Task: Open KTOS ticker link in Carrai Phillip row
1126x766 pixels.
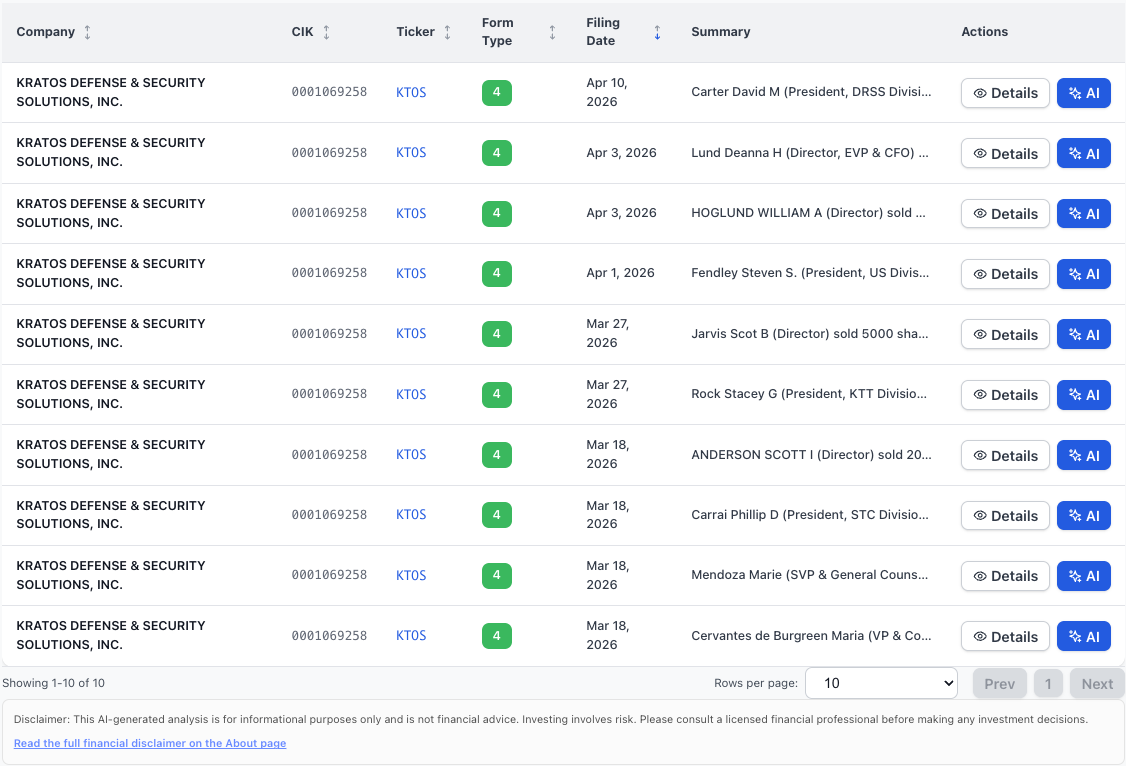Action: pyautogui.click(x=411, y=514)
